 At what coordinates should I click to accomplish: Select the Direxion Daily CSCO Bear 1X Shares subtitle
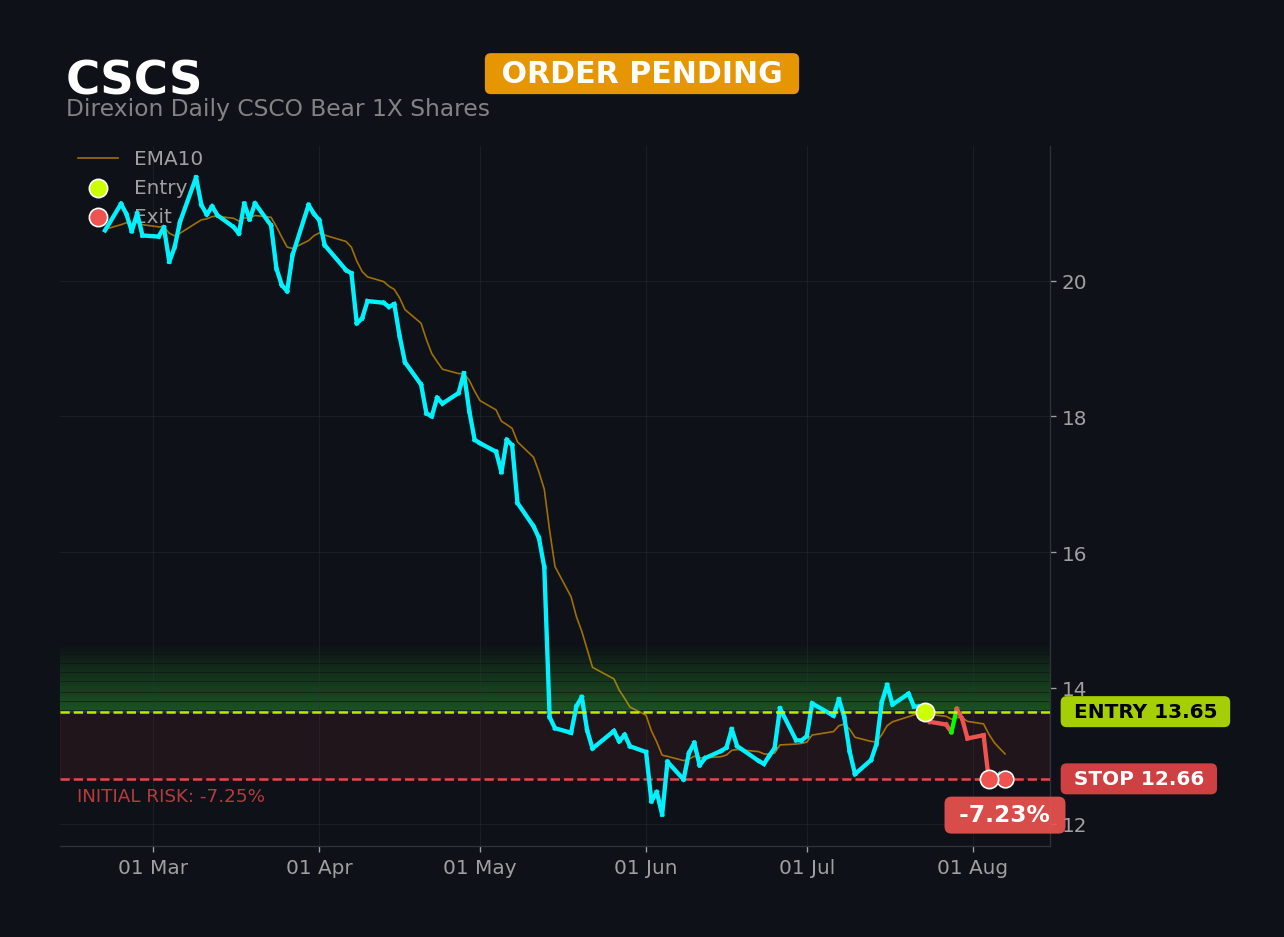278,109
